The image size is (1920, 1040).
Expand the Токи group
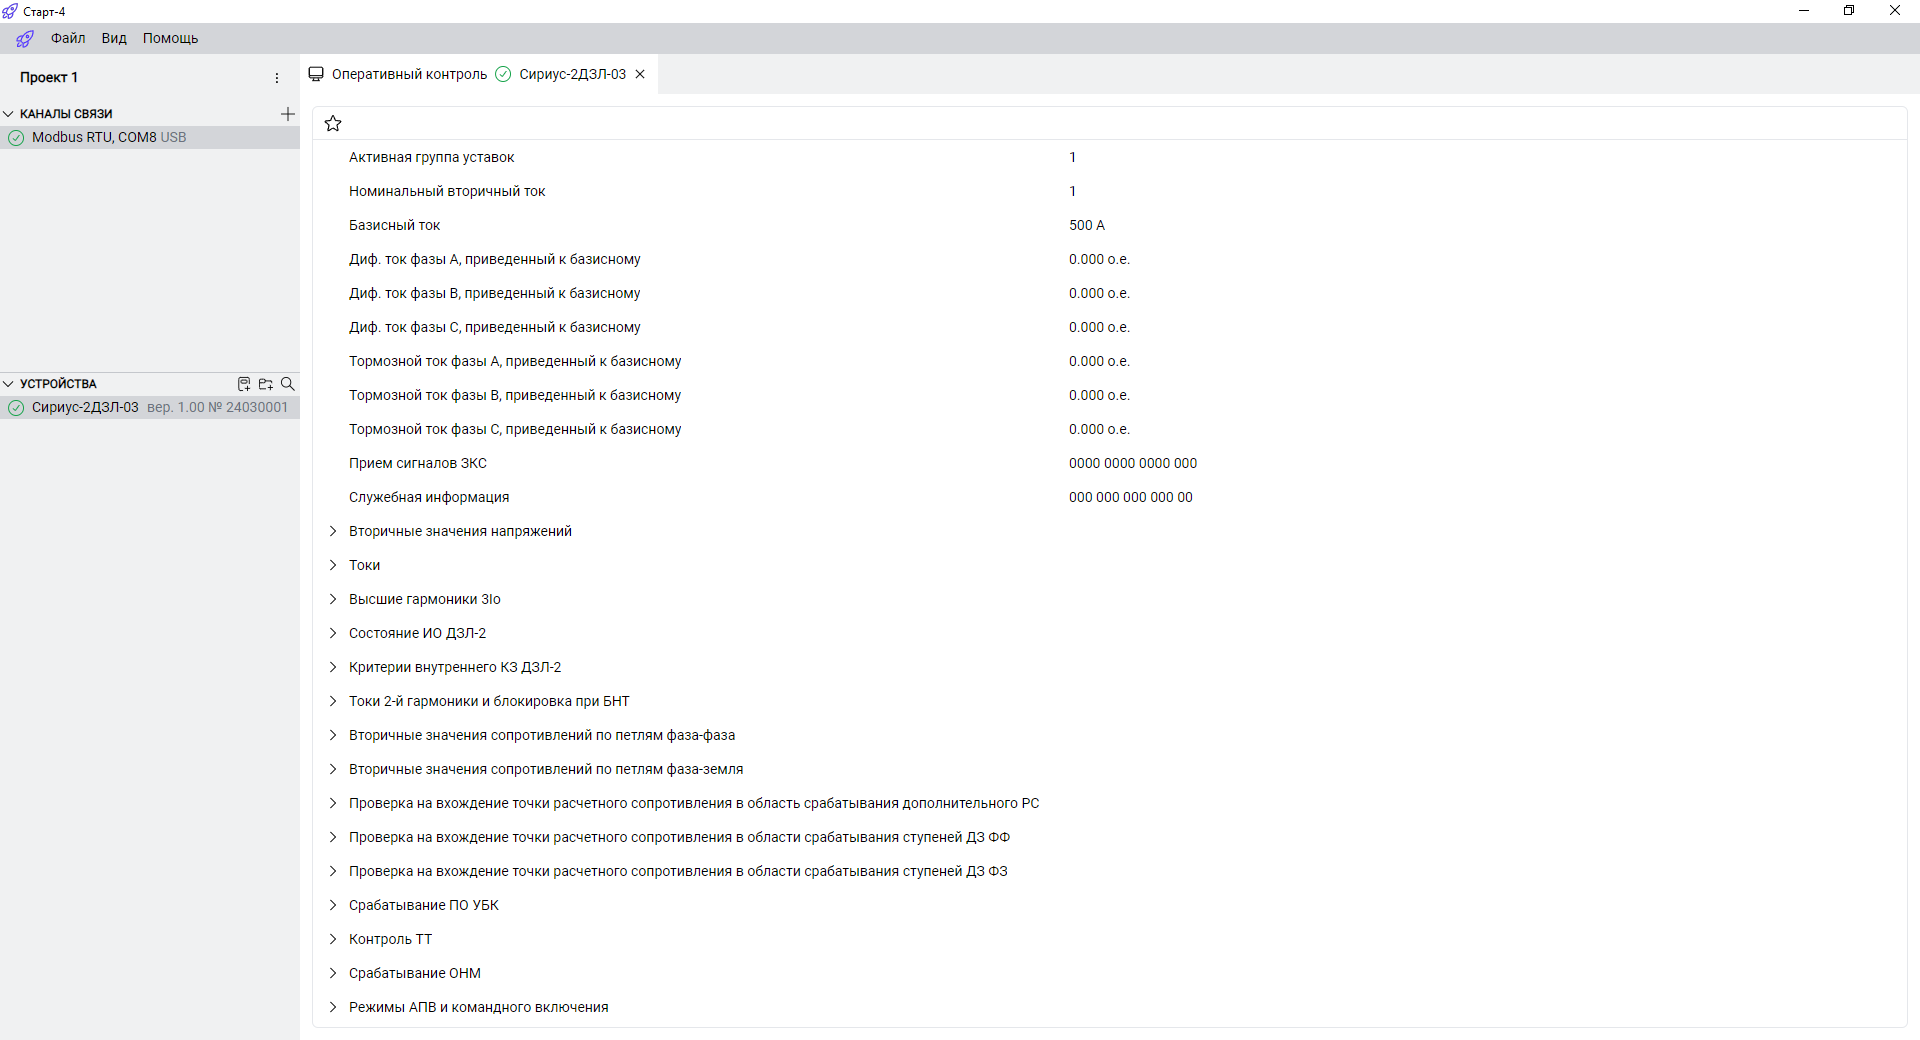tap(333, 565)
